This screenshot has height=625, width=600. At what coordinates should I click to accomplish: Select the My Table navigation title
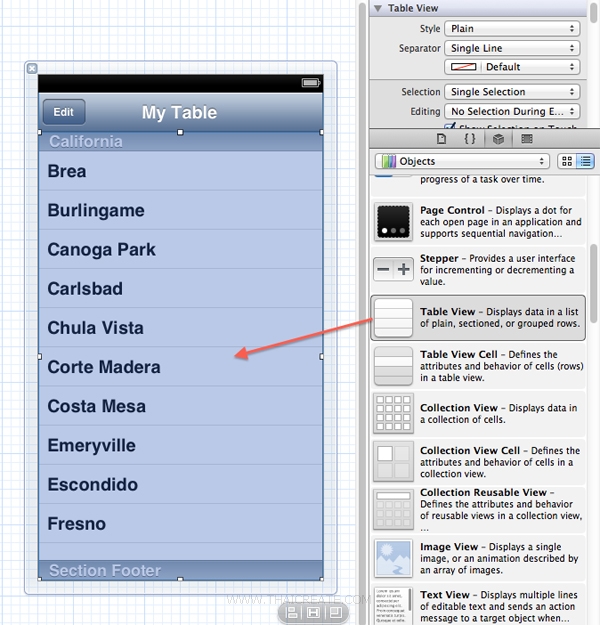(179, 113)
